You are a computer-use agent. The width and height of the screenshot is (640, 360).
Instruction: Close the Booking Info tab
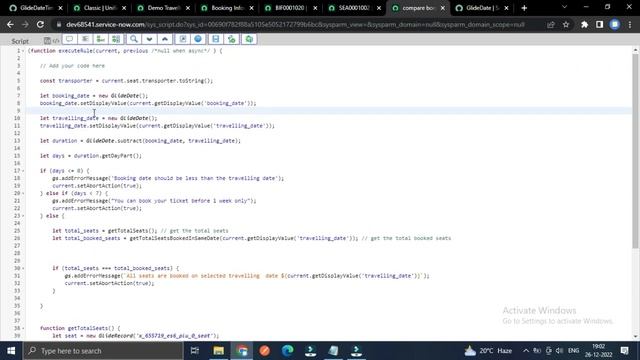(251, 8)
